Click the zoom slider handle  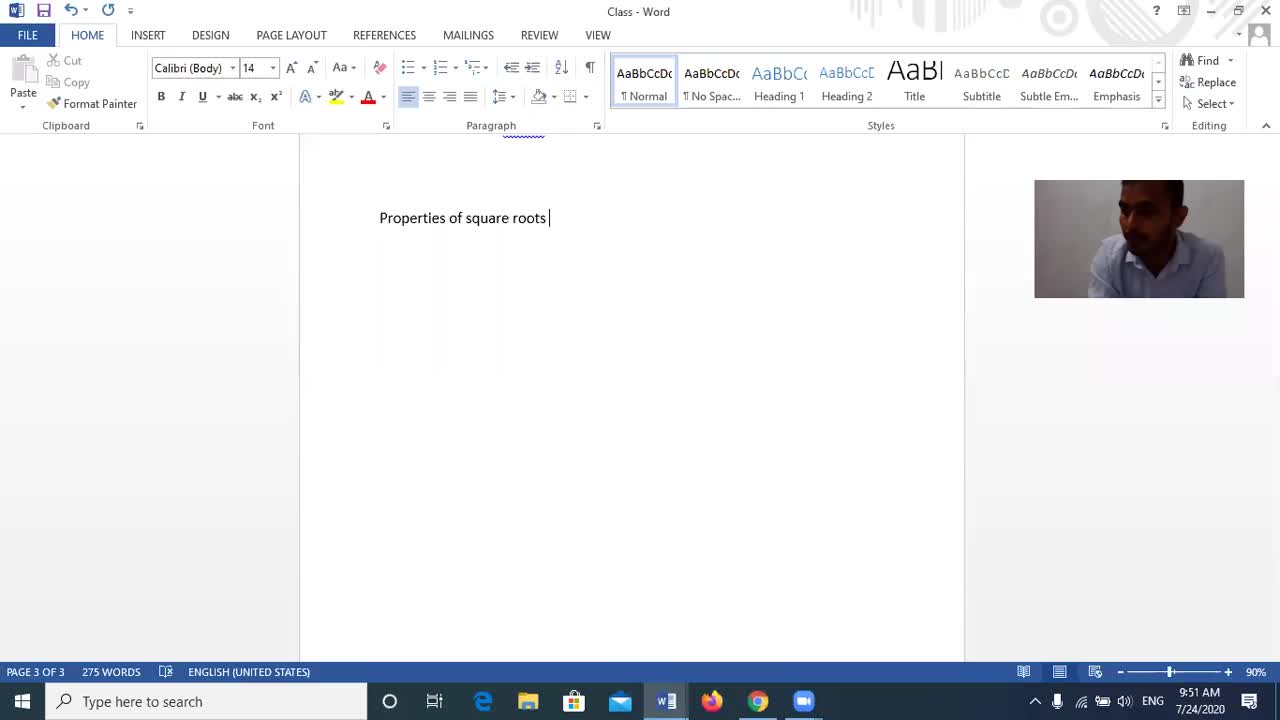[1170, 672]
